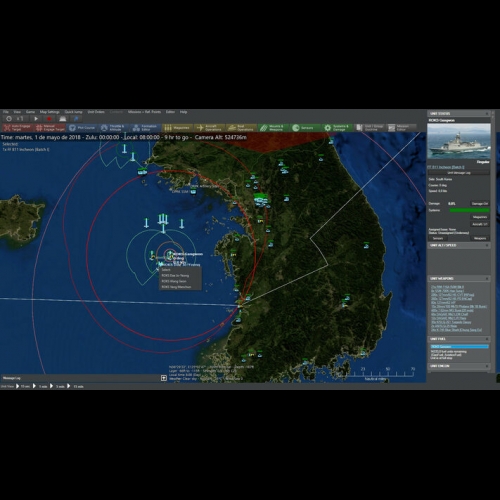500x500 pixels.
Task: Click the Manual Engage Target button
Action: pyautogui.click(x=50, y=128)
